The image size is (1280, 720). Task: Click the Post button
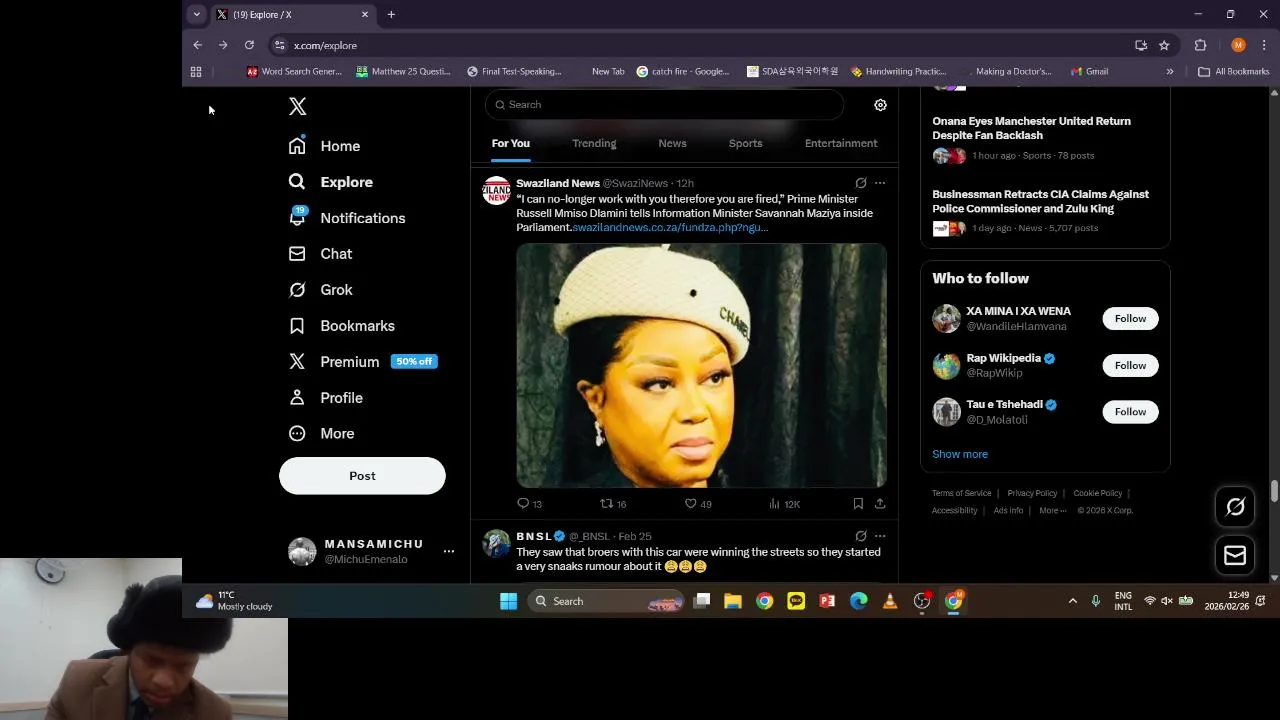tap(362, 476)
